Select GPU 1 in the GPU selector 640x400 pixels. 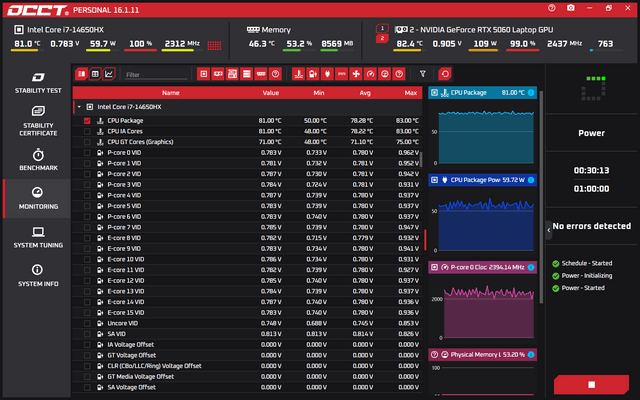click(382, 29)
